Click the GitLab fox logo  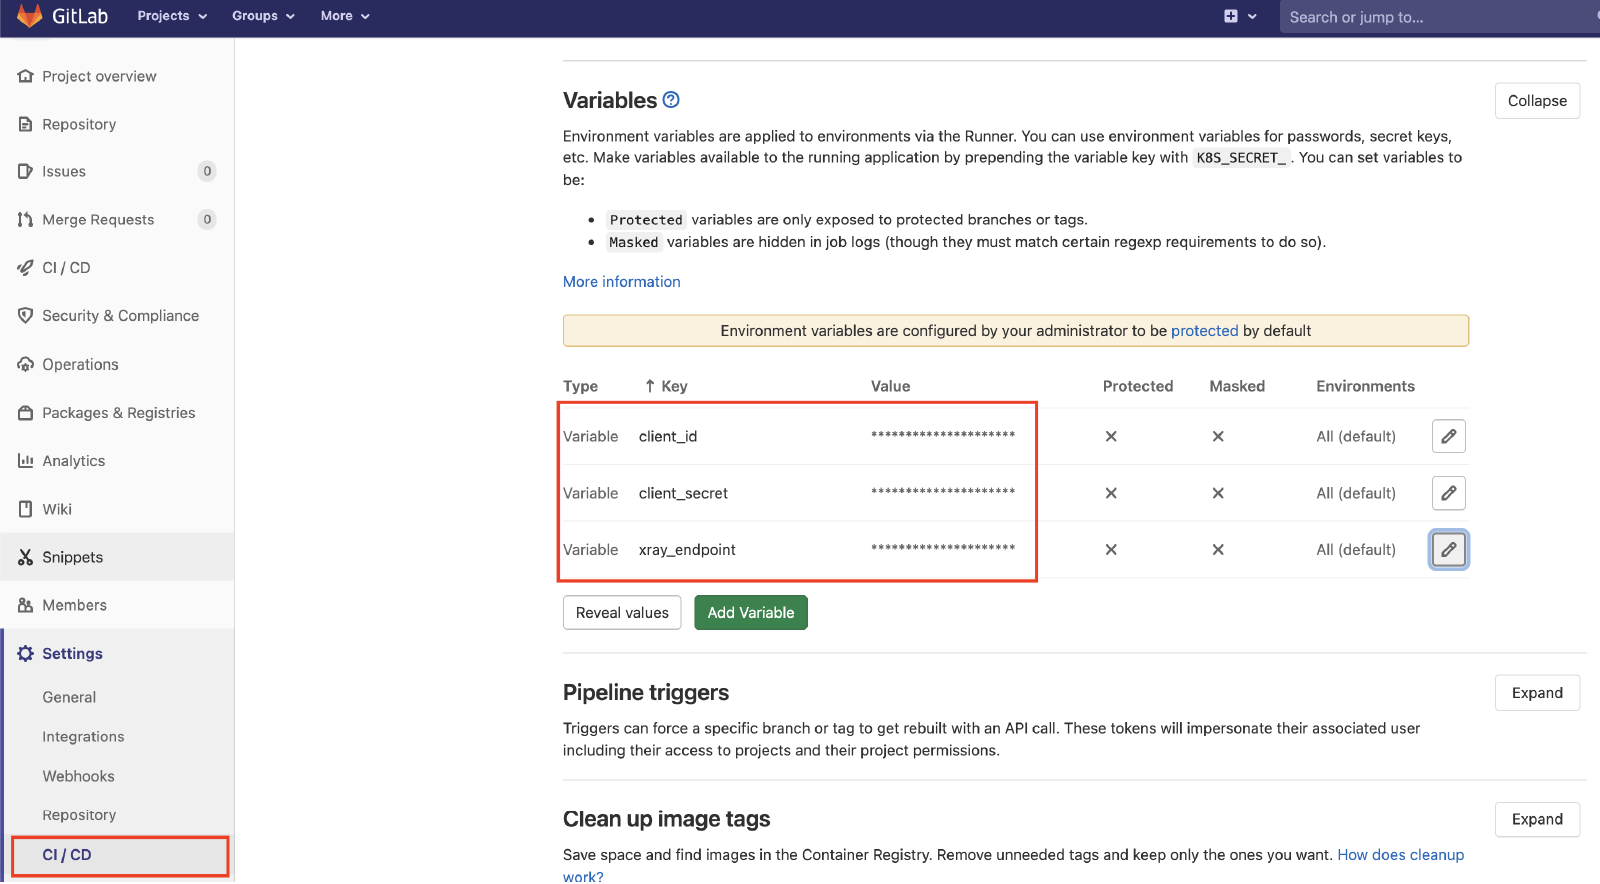(x=30, y=16)
